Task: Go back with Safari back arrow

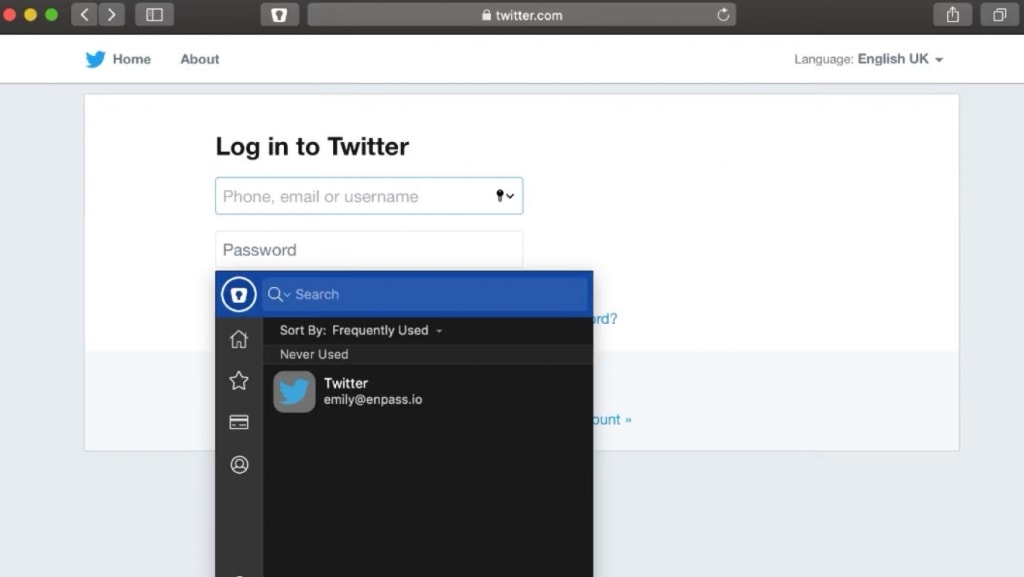Action: [84, 14]
